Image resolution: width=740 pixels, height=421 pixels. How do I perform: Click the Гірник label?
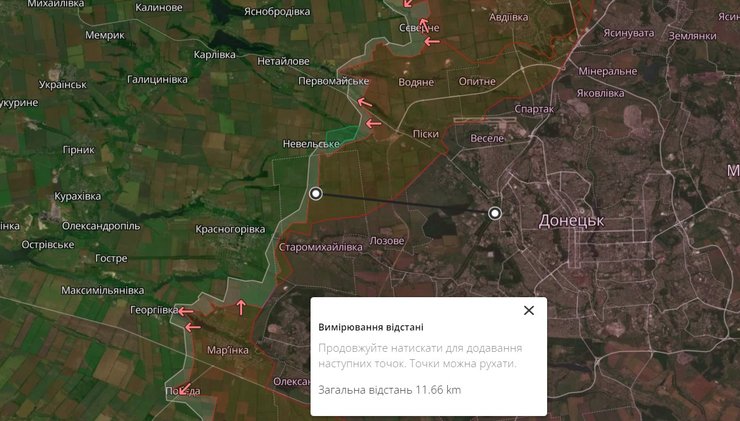(79, 150)
